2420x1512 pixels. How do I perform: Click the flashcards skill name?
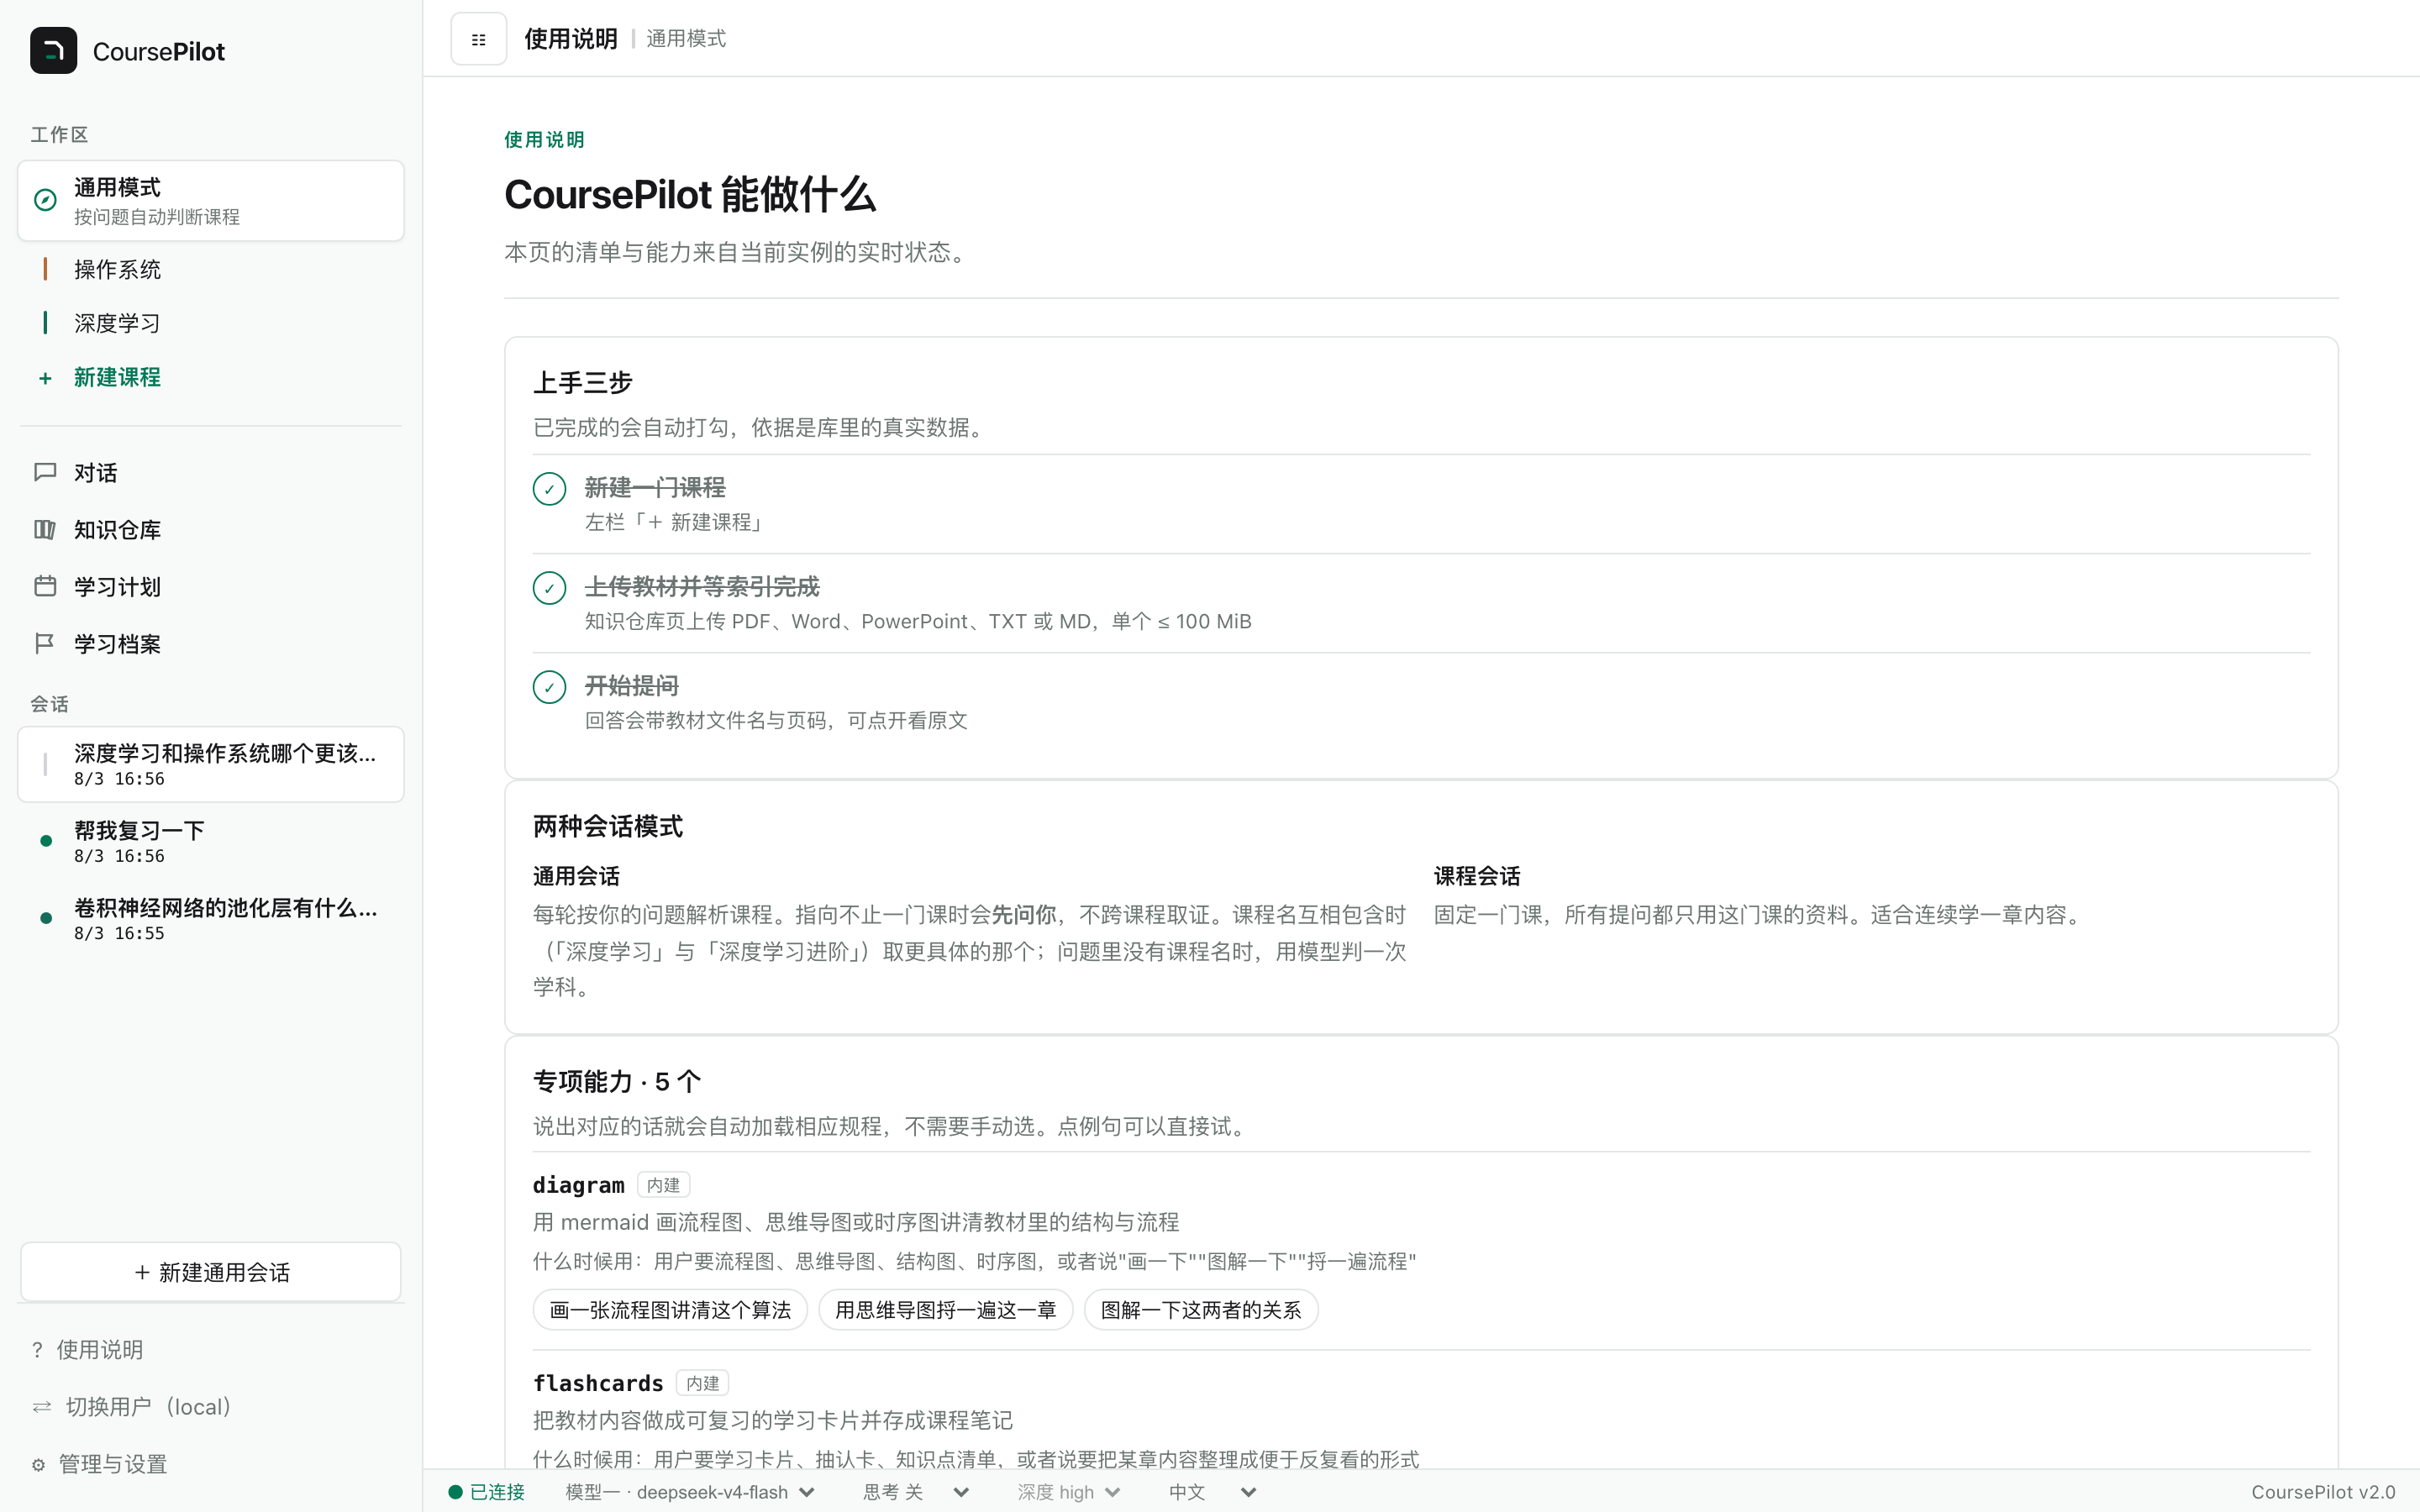click(598, 1383)
